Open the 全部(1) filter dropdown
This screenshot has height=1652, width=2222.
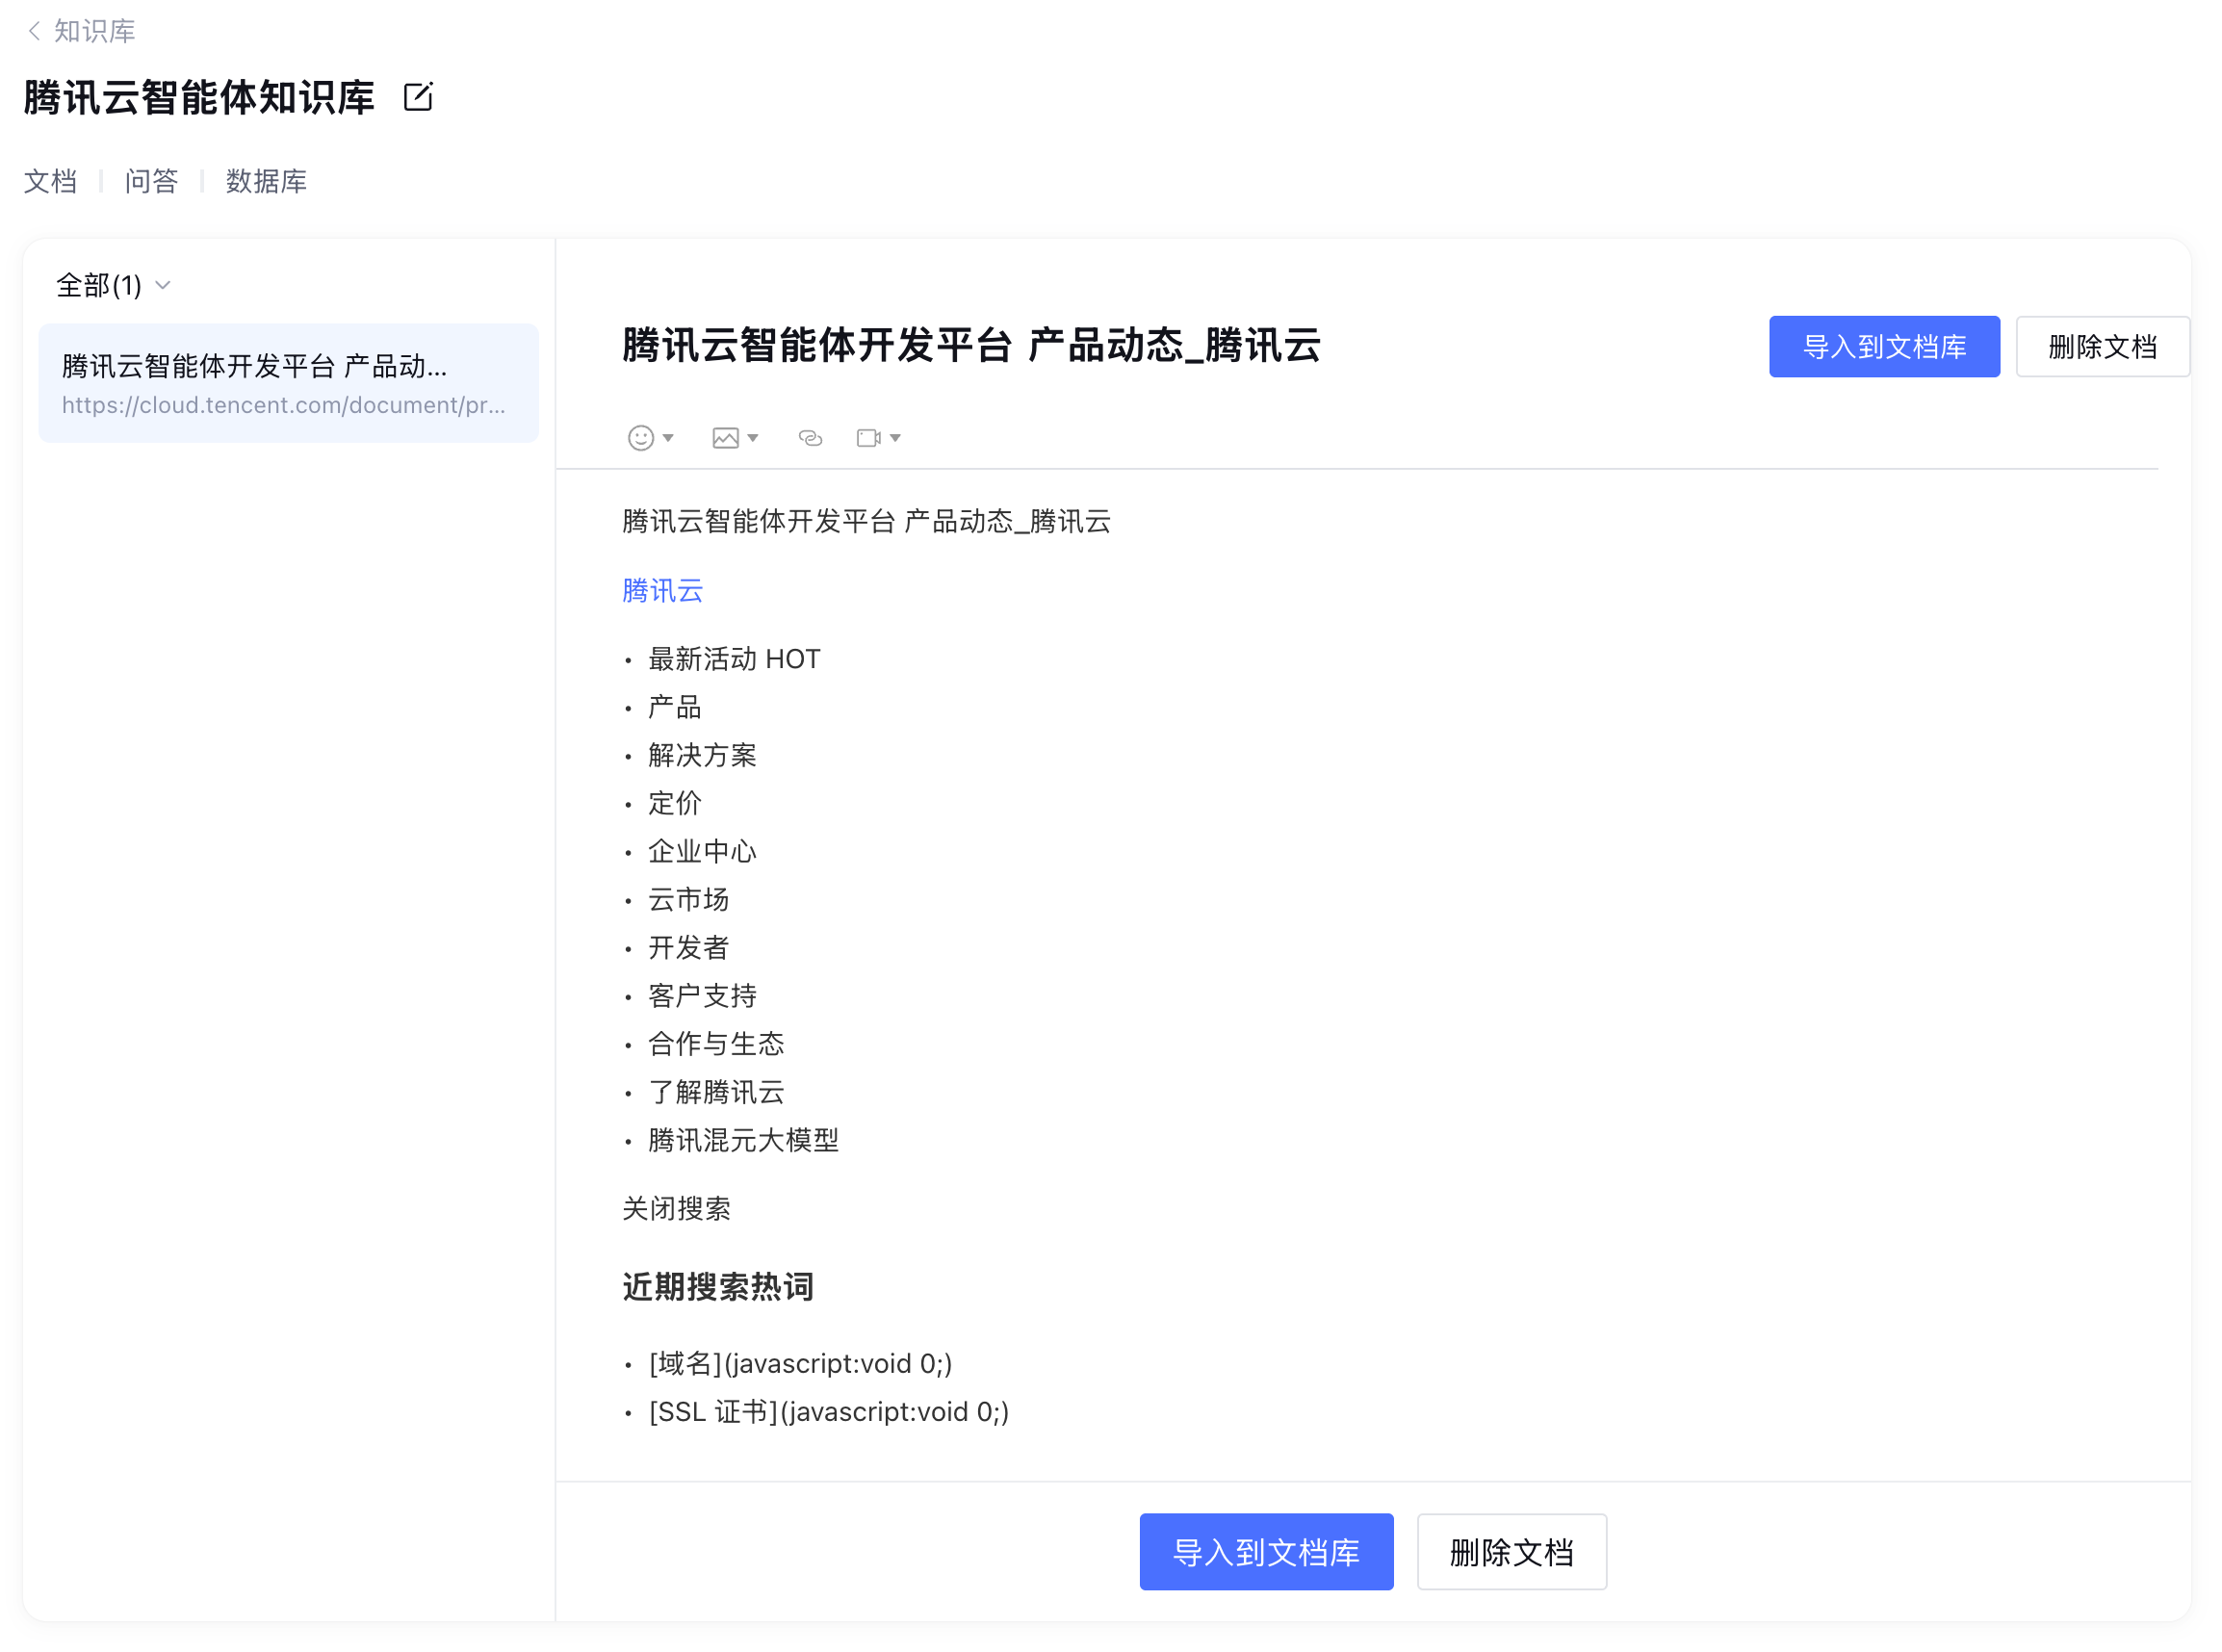click(113, 286)
